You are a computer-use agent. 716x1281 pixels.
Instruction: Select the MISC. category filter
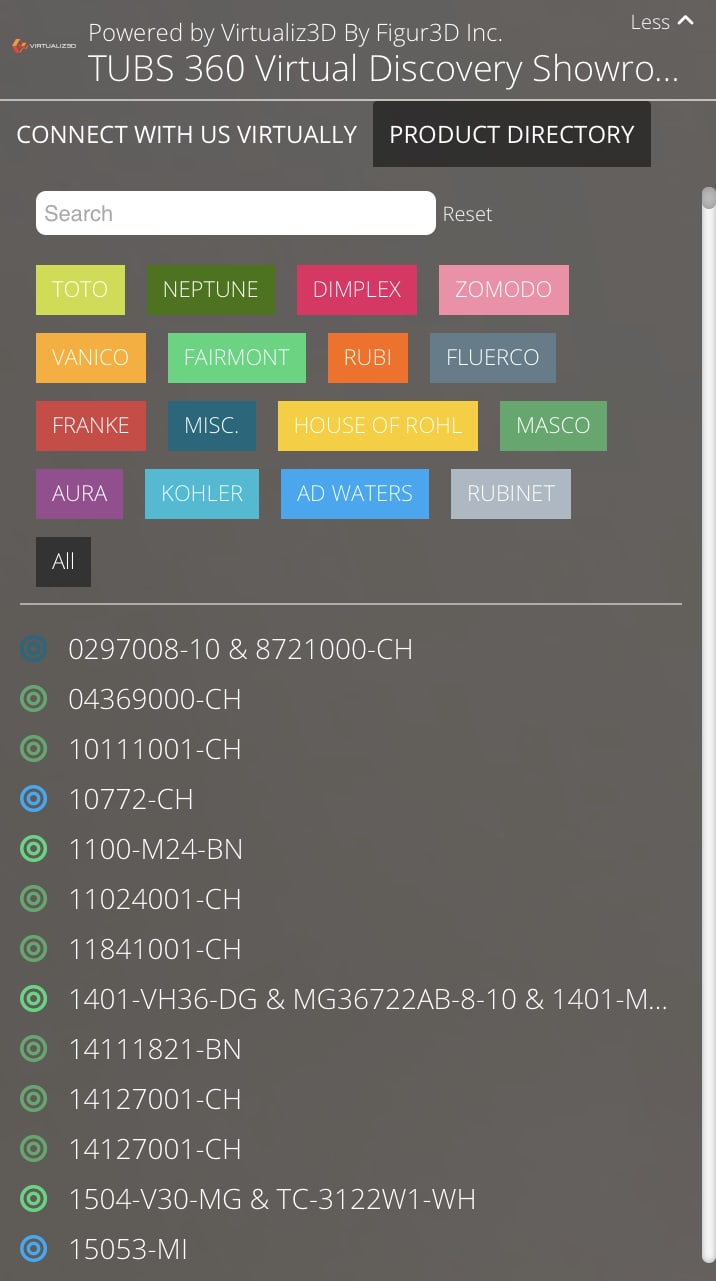point(212,426)
